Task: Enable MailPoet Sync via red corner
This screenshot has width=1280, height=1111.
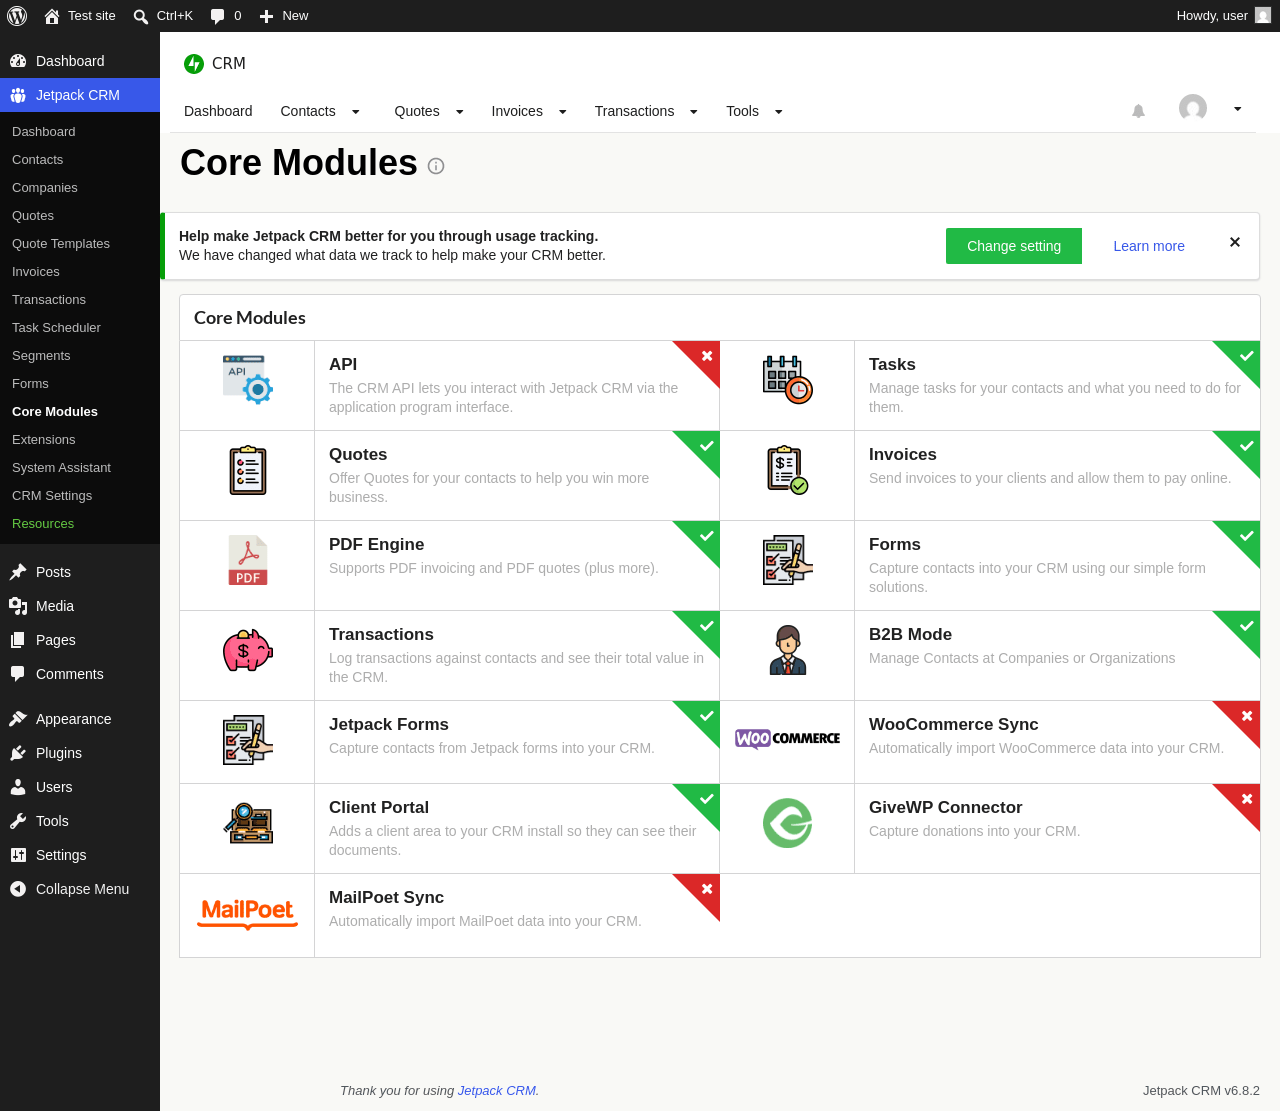Action: click(x=704, y=890)
